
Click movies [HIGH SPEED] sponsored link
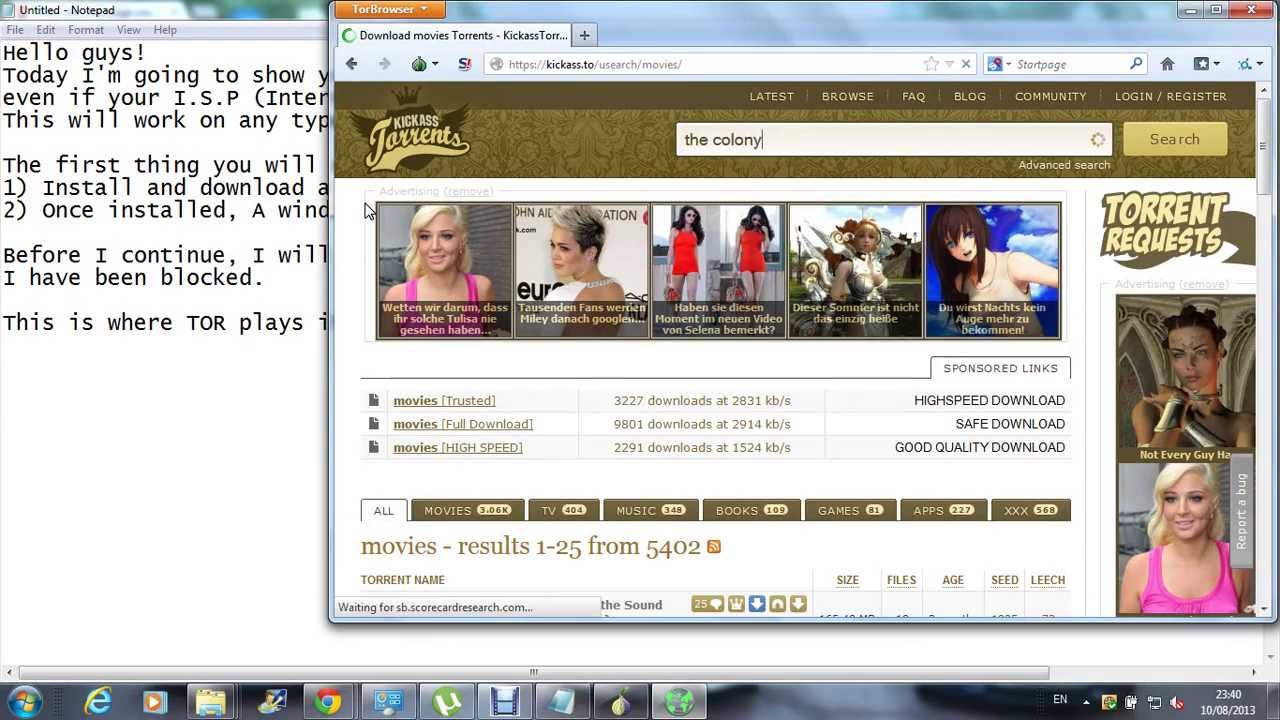click(x=458, y=447)
